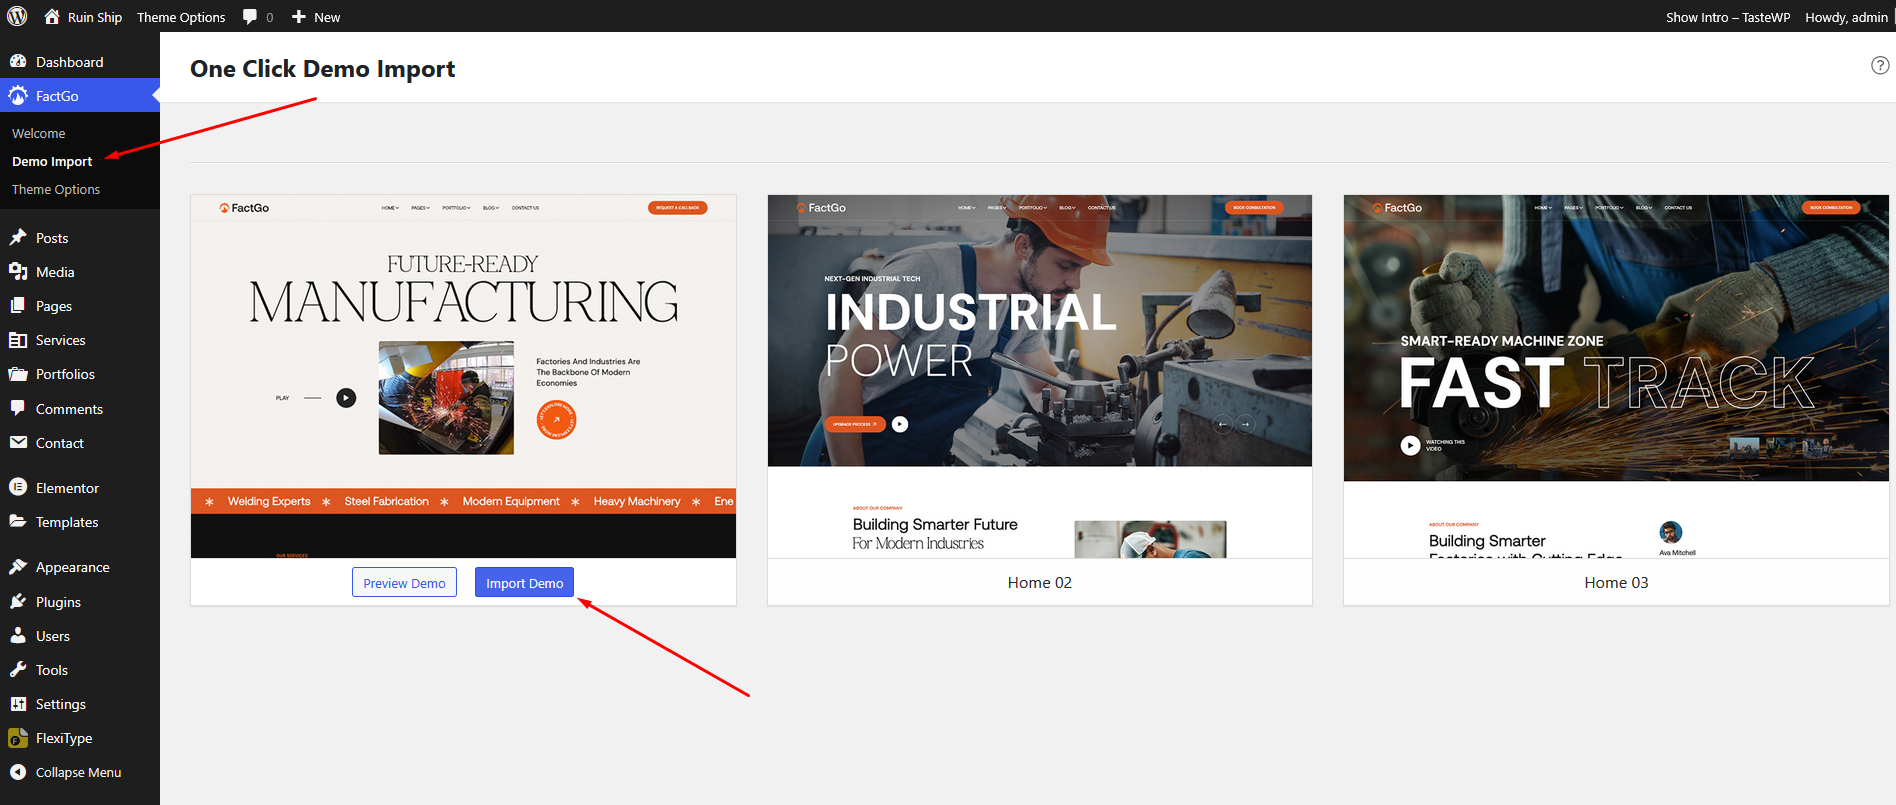The width and height of the screenshot is (1896, 805).
Task: Click the Import Demo button
Action: point(524,583)
